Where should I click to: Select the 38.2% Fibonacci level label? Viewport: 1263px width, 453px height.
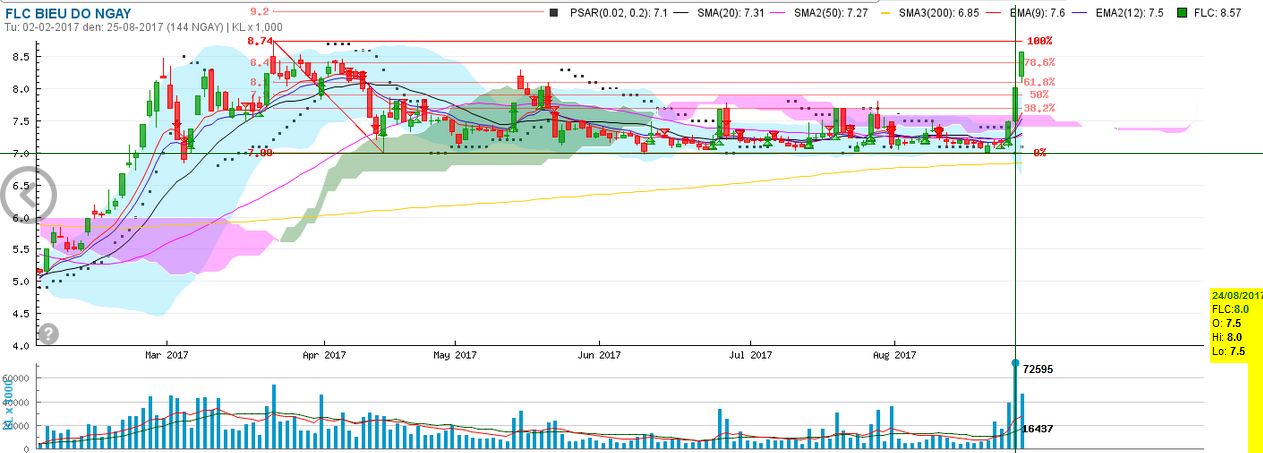coord(1040,108)
